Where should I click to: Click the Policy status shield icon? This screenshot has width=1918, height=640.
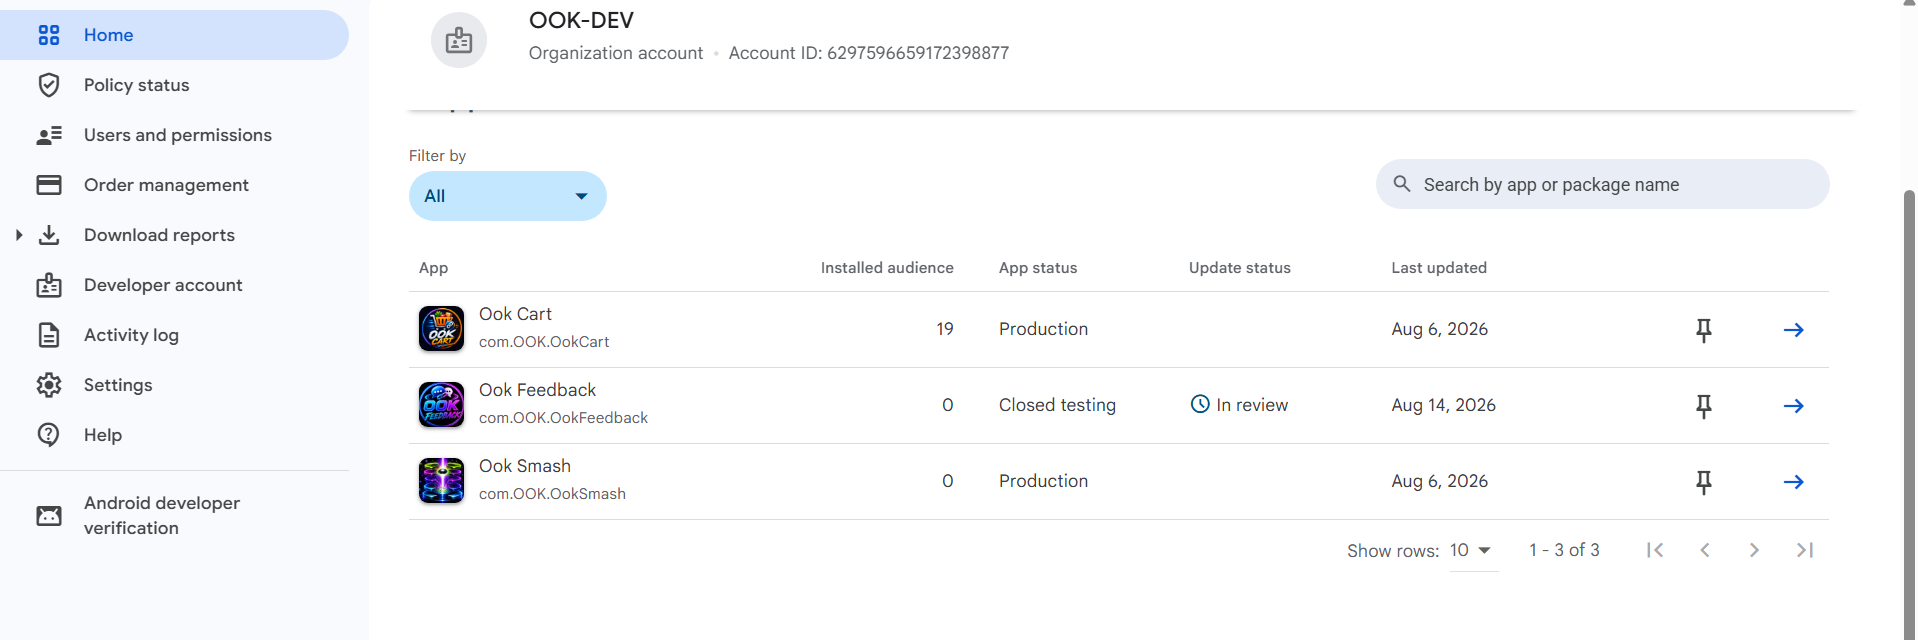tap(49, 85)
